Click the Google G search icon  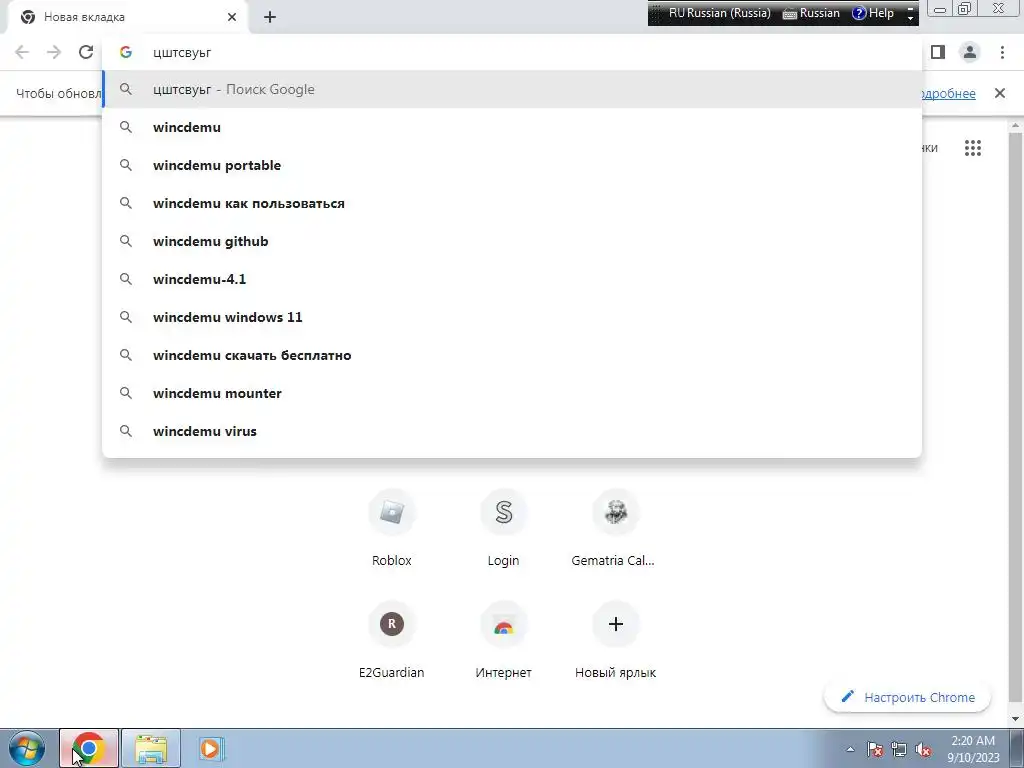pyautogui.click(x=125, y=52)
